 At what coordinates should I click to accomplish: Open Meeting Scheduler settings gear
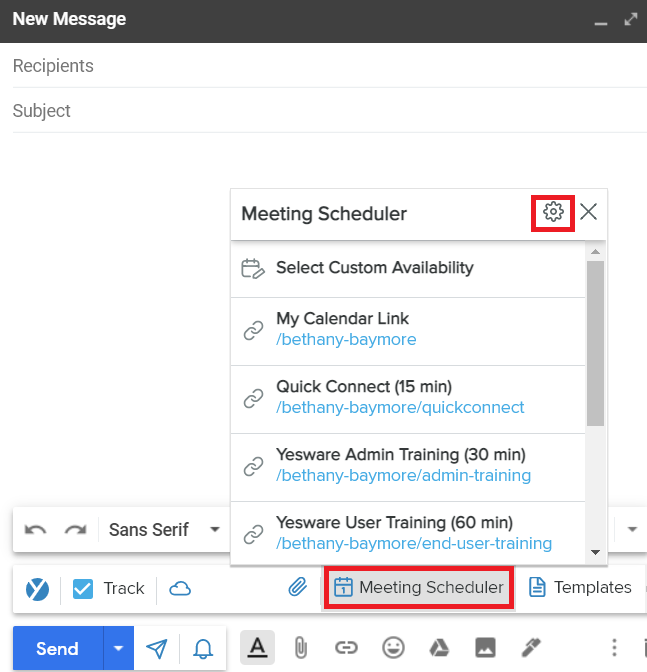click(553, 212)
